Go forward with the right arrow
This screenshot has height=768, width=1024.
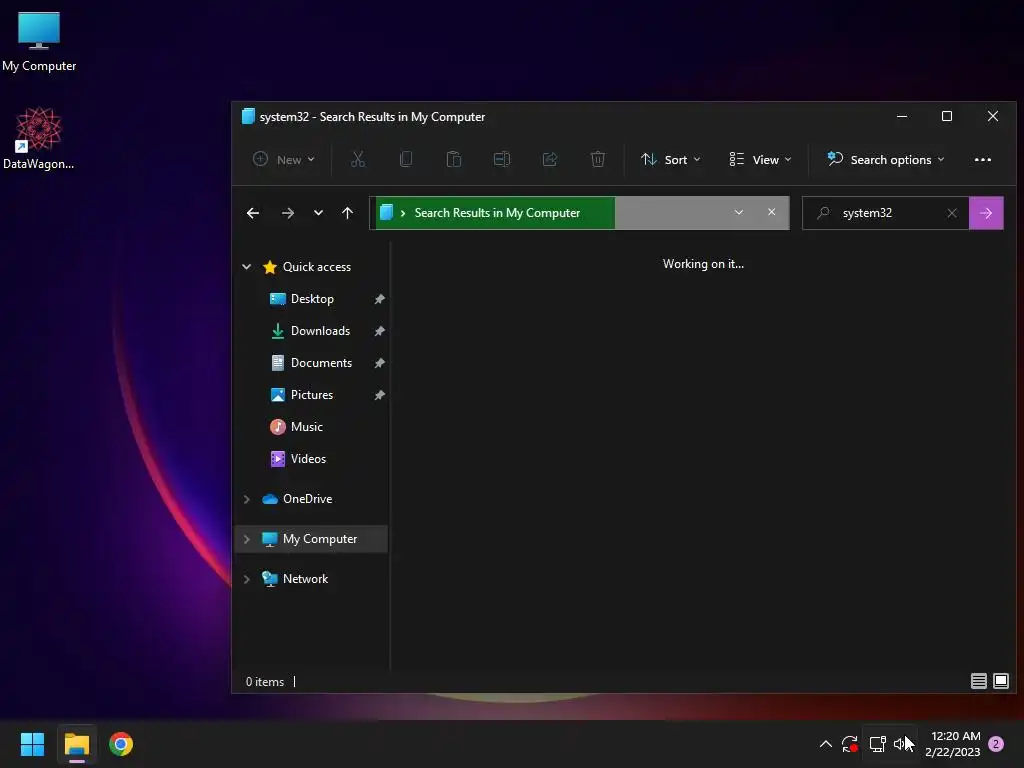(287, 213)
